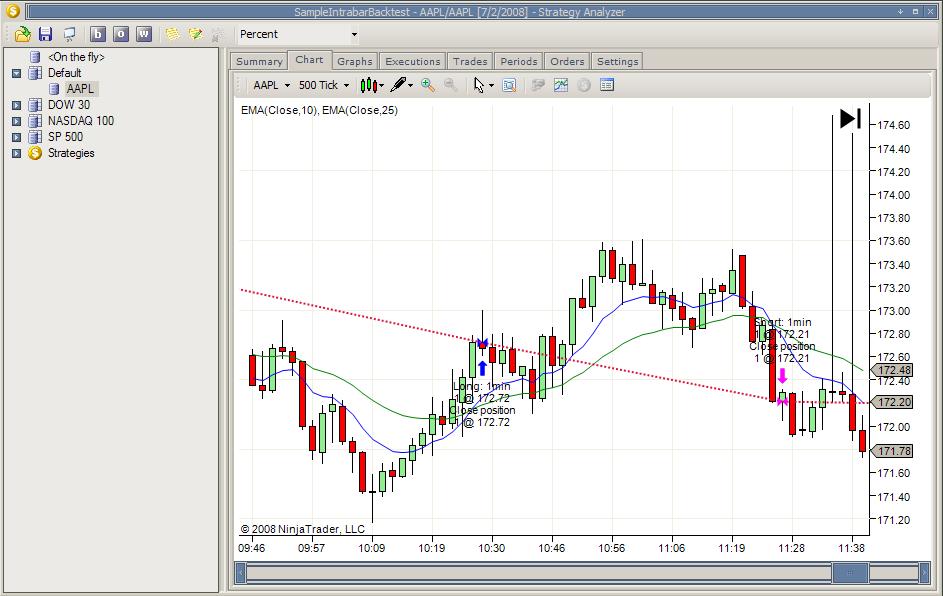Click the chart scrollbar right arrow
Screen dimensions: 943x596
coord(924,573)
